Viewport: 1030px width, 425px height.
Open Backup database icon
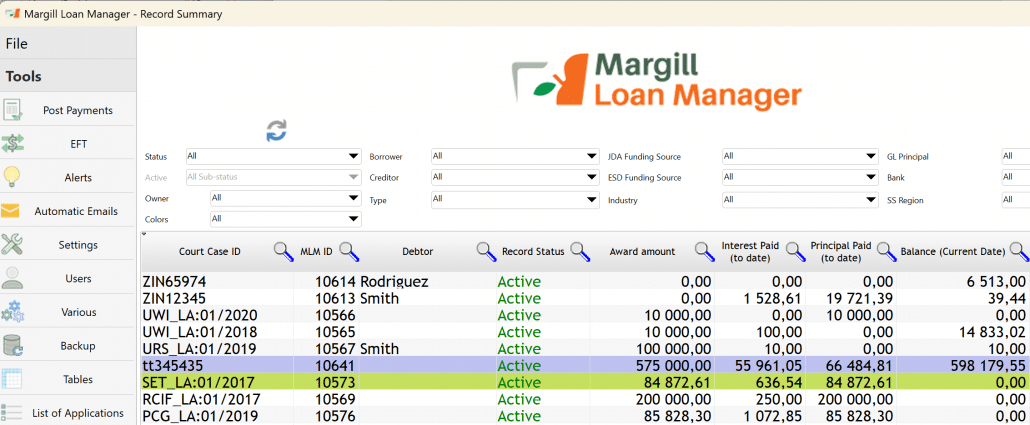click(12, 346)
